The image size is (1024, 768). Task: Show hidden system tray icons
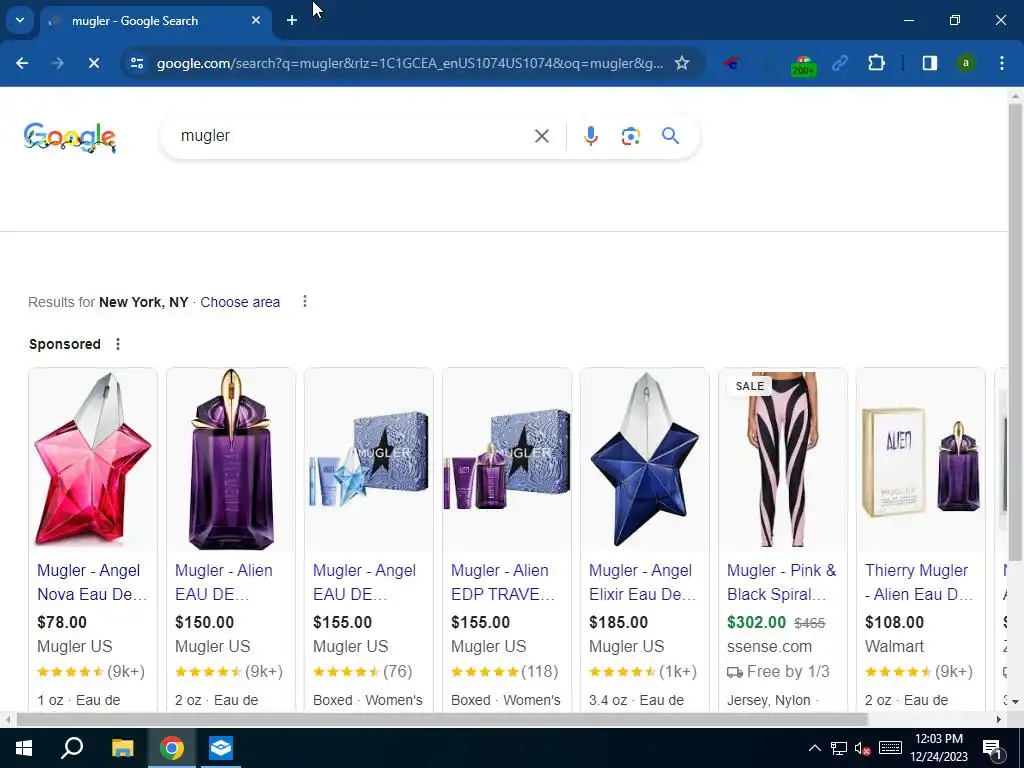[x=814, y=748]
